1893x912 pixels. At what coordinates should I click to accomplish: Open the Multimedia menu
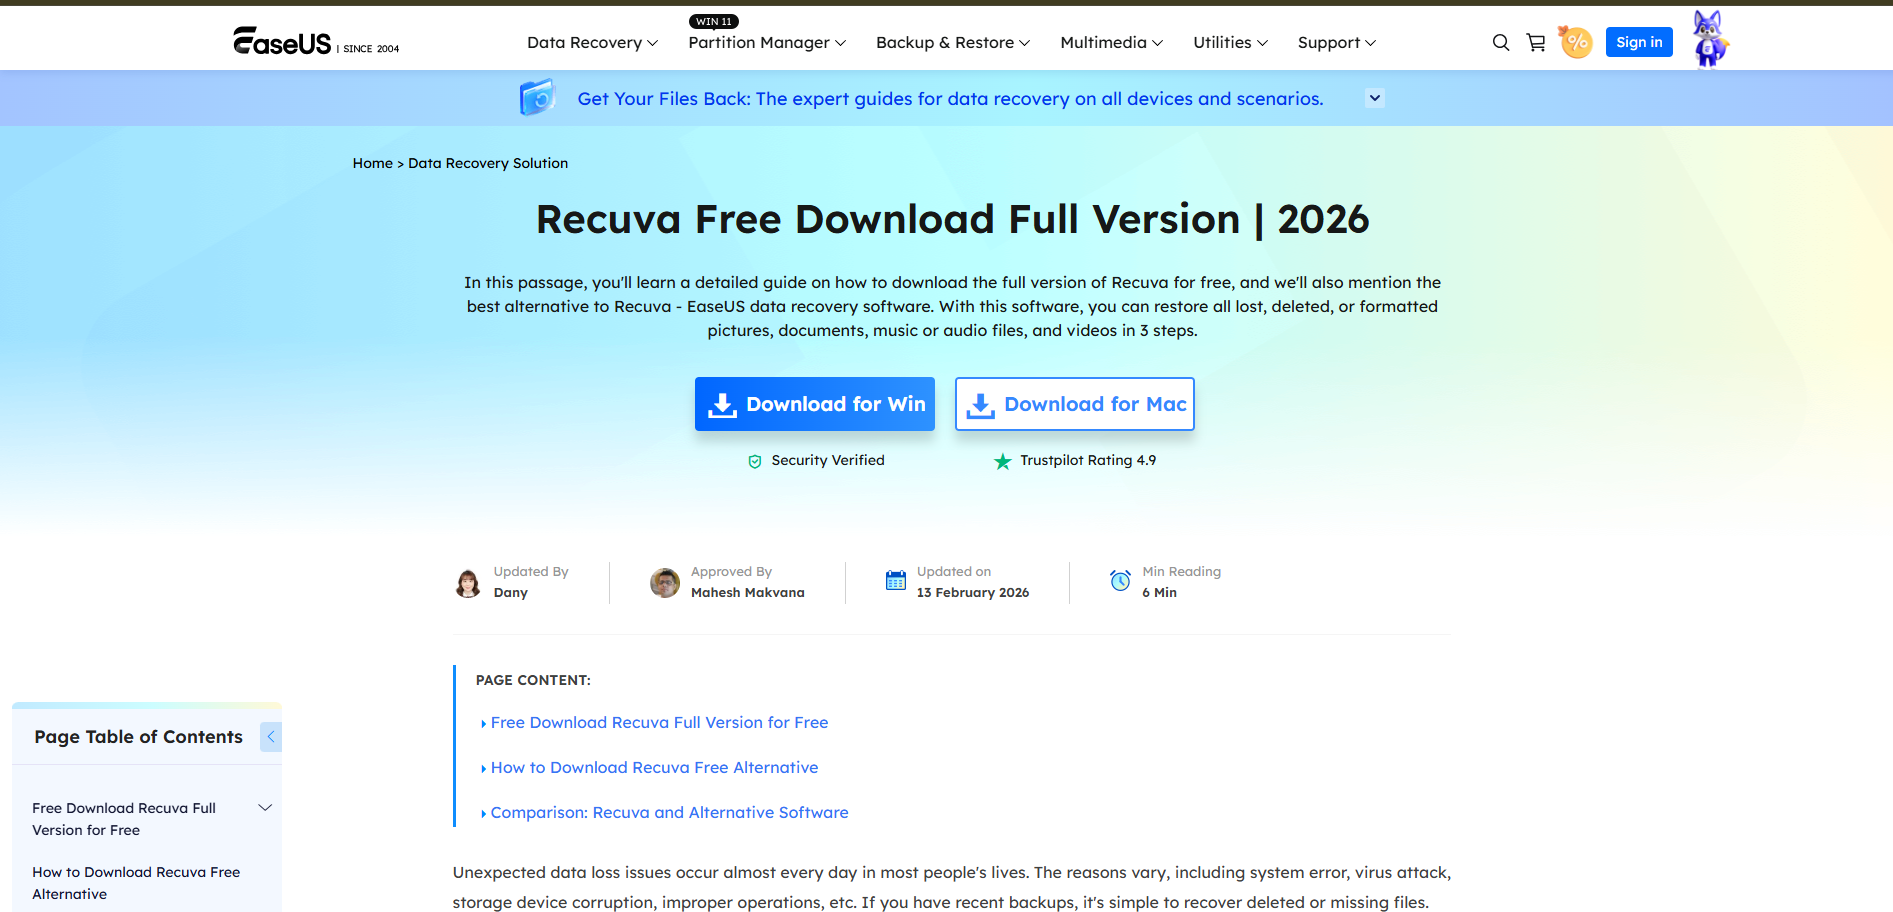[x=1112, y=43]
